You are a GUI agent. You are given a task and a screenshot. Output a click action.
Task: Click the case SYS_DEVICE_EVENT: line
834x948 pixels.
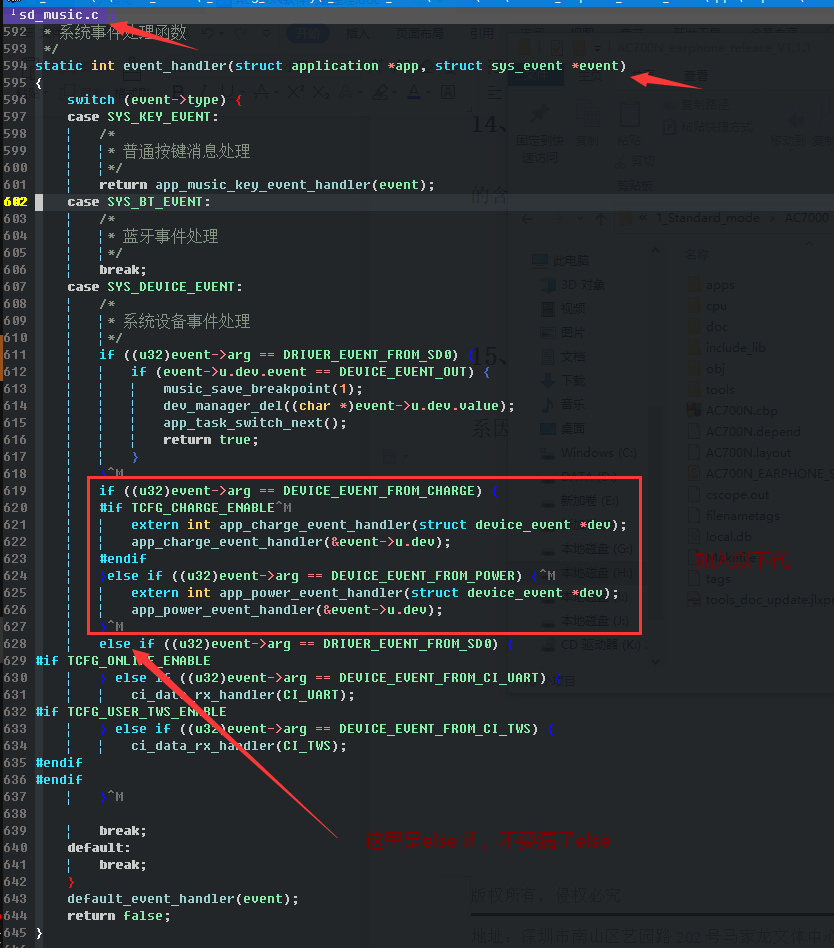(155, 287)
